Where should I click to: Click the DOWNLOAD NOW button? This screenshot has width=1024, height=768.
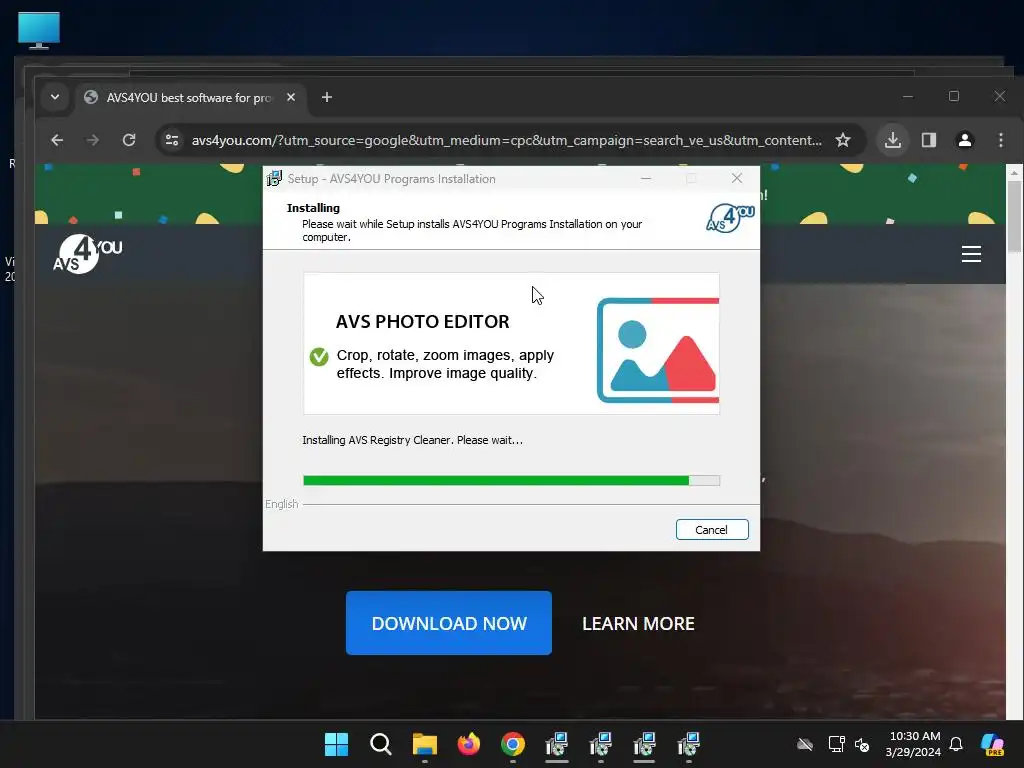(449, 623)
